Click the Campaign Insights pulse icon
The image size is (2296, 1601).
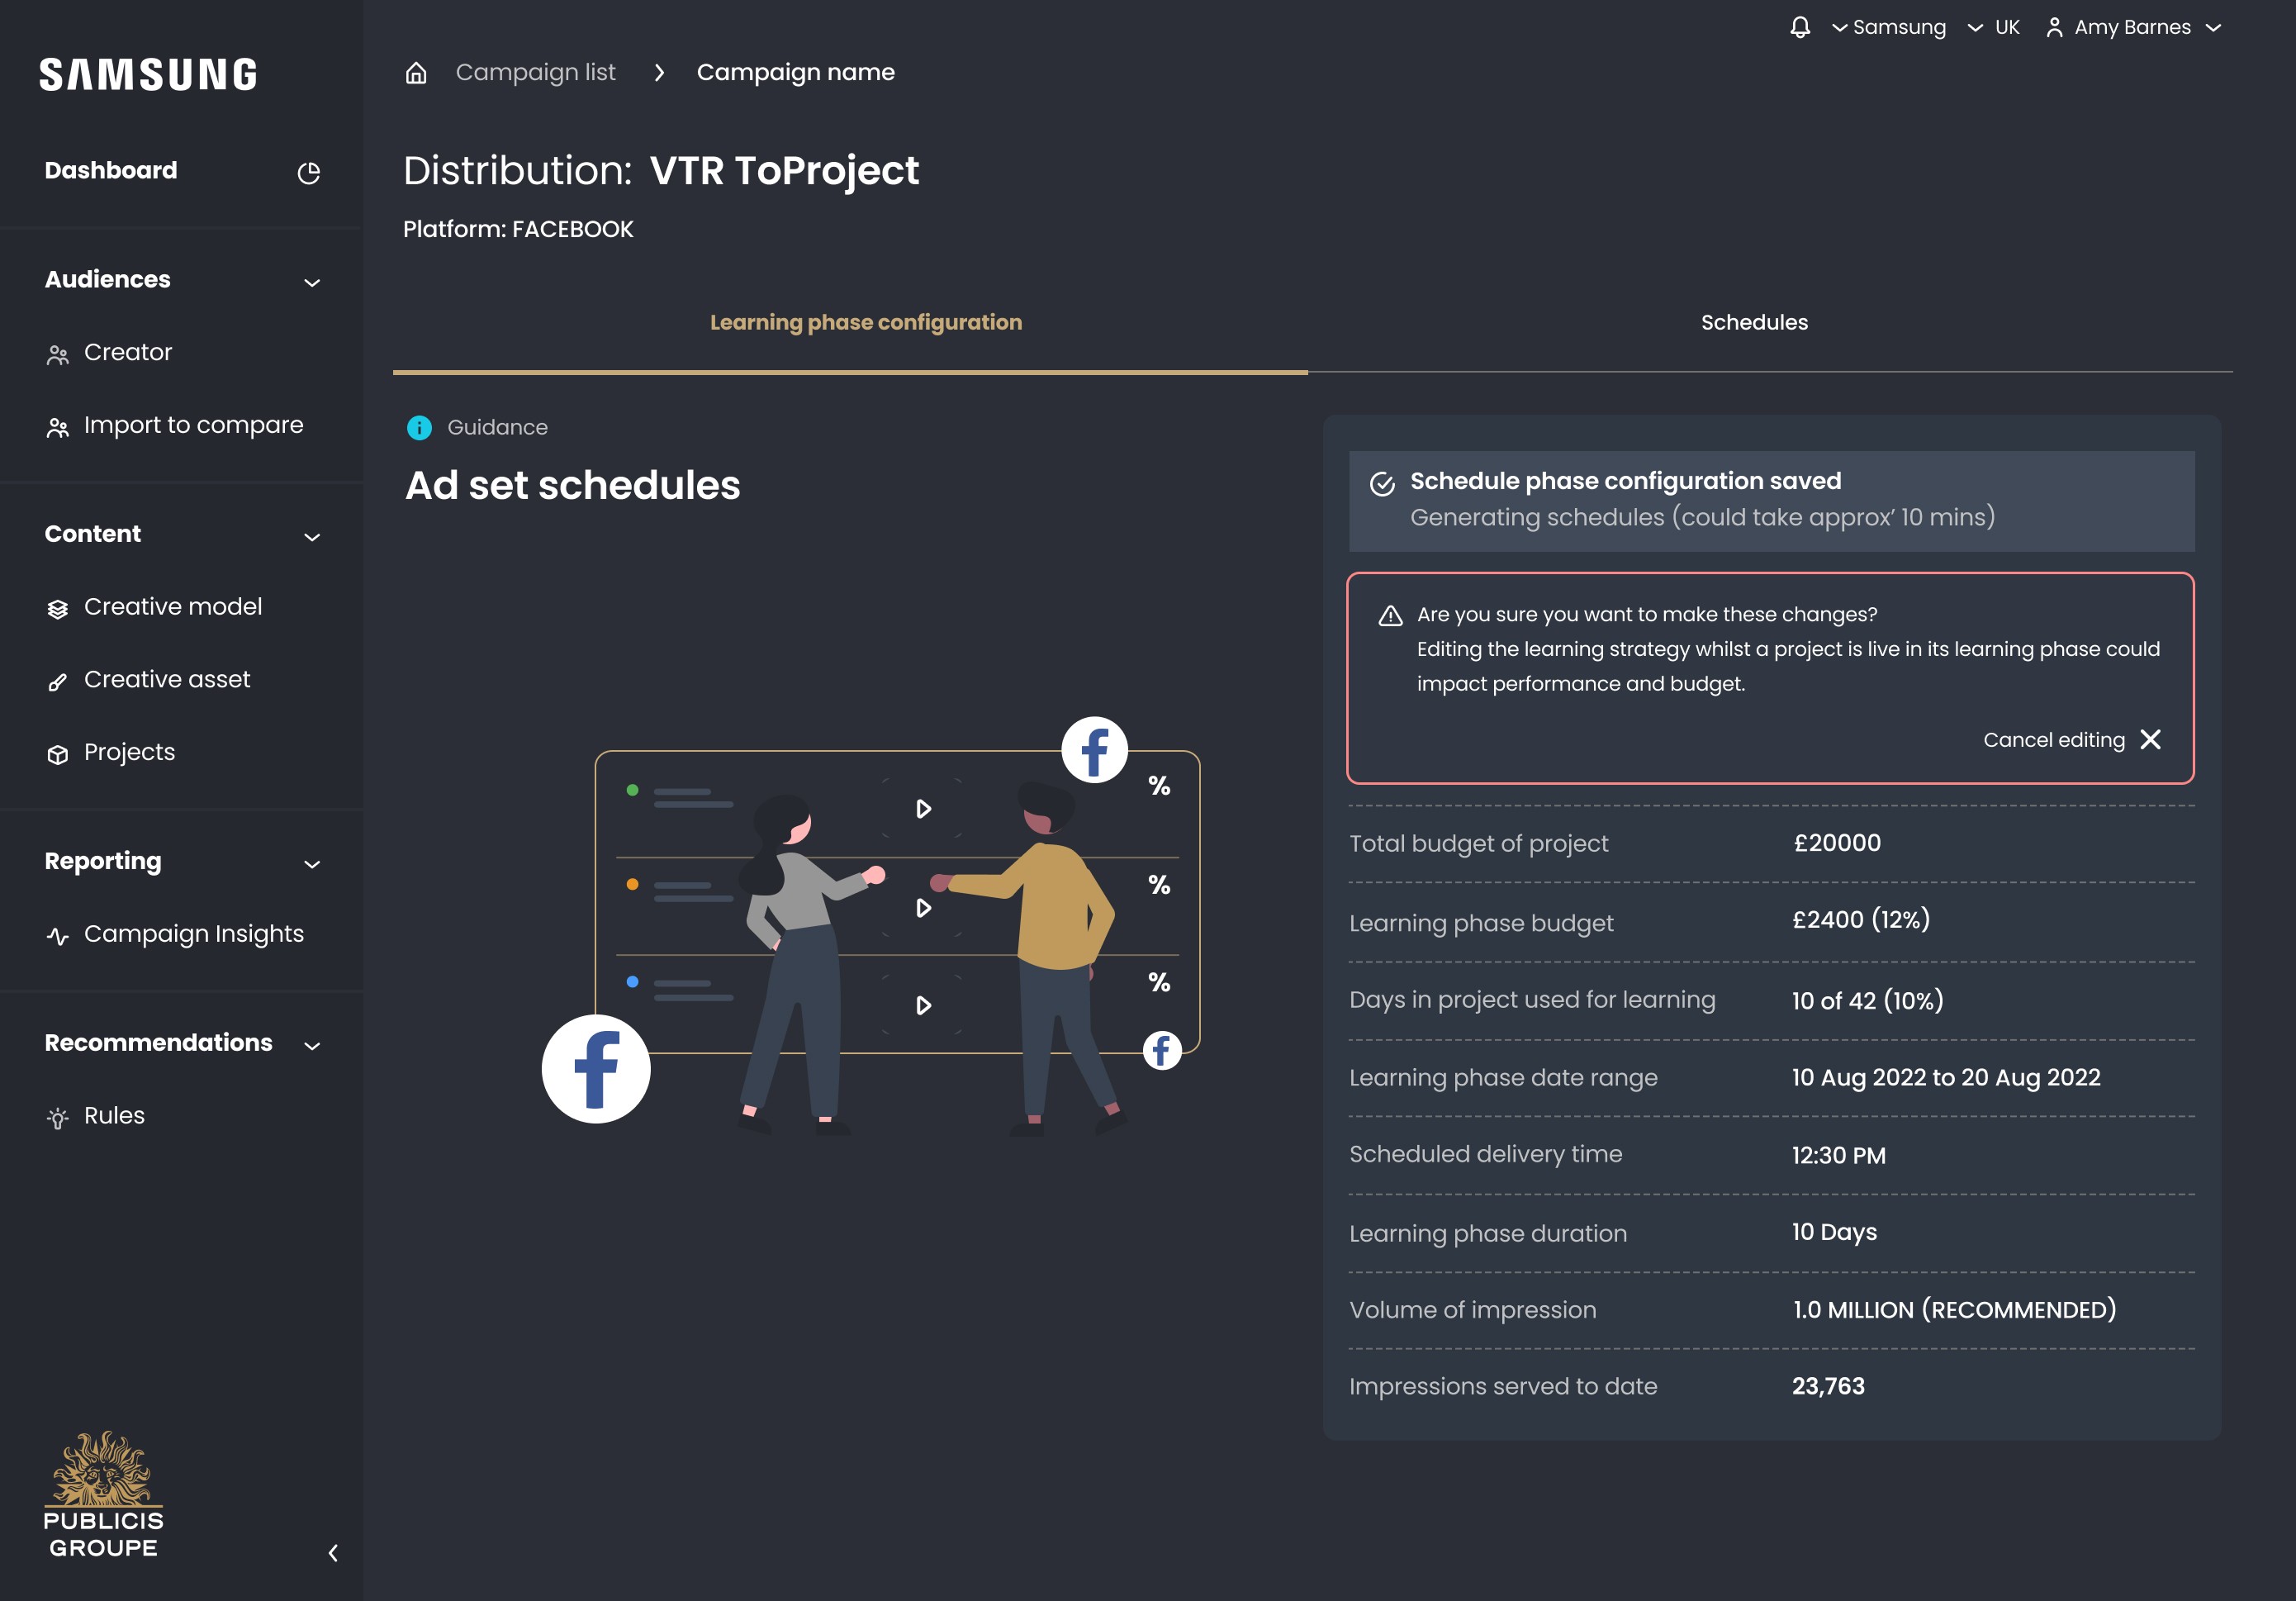(58, 936)
